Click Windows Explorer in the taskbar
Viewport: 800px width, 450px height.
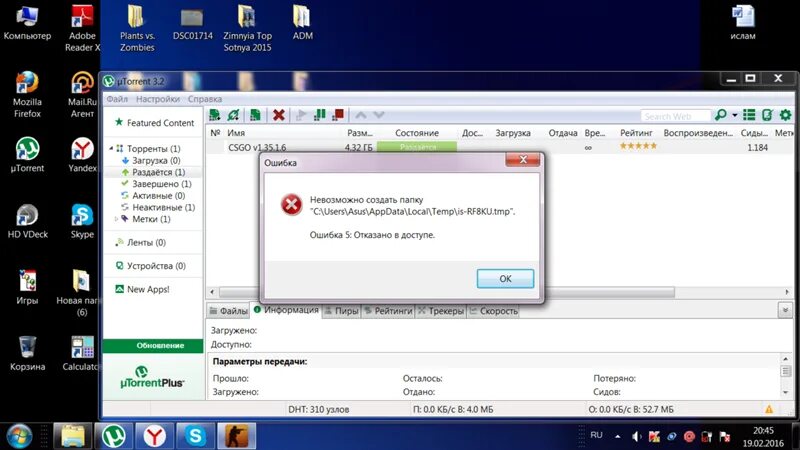73,436
